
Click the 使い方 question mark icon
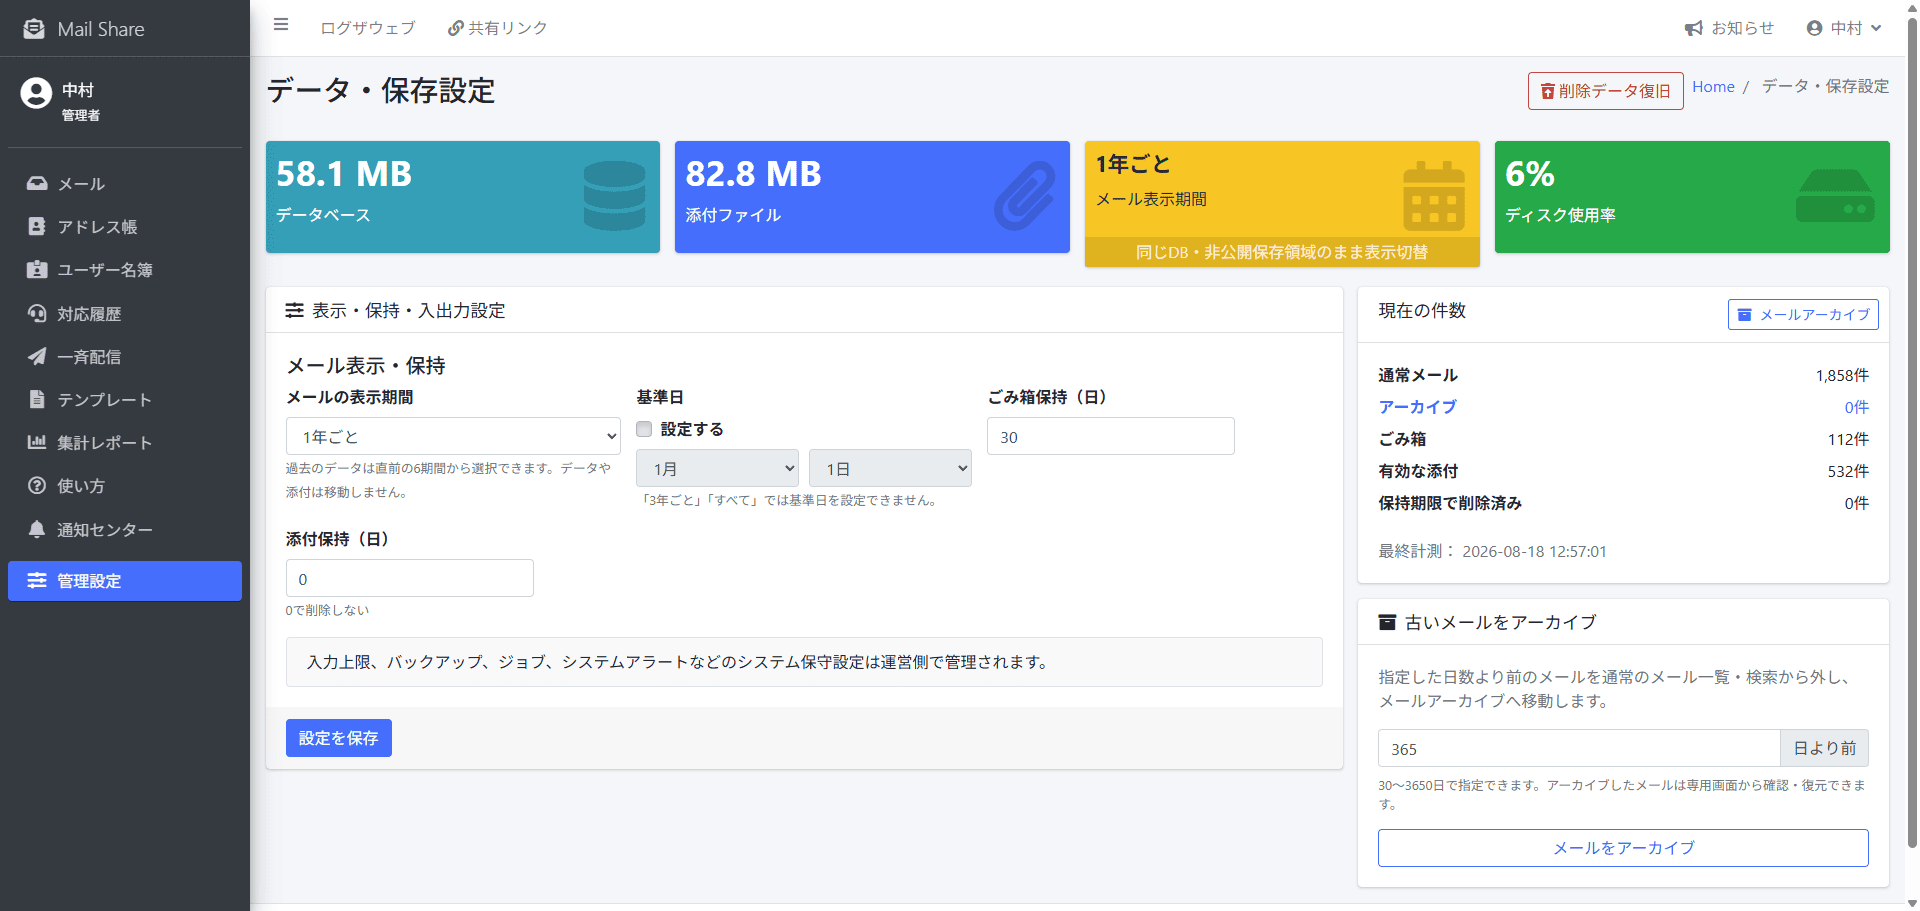tap(37, 485)
